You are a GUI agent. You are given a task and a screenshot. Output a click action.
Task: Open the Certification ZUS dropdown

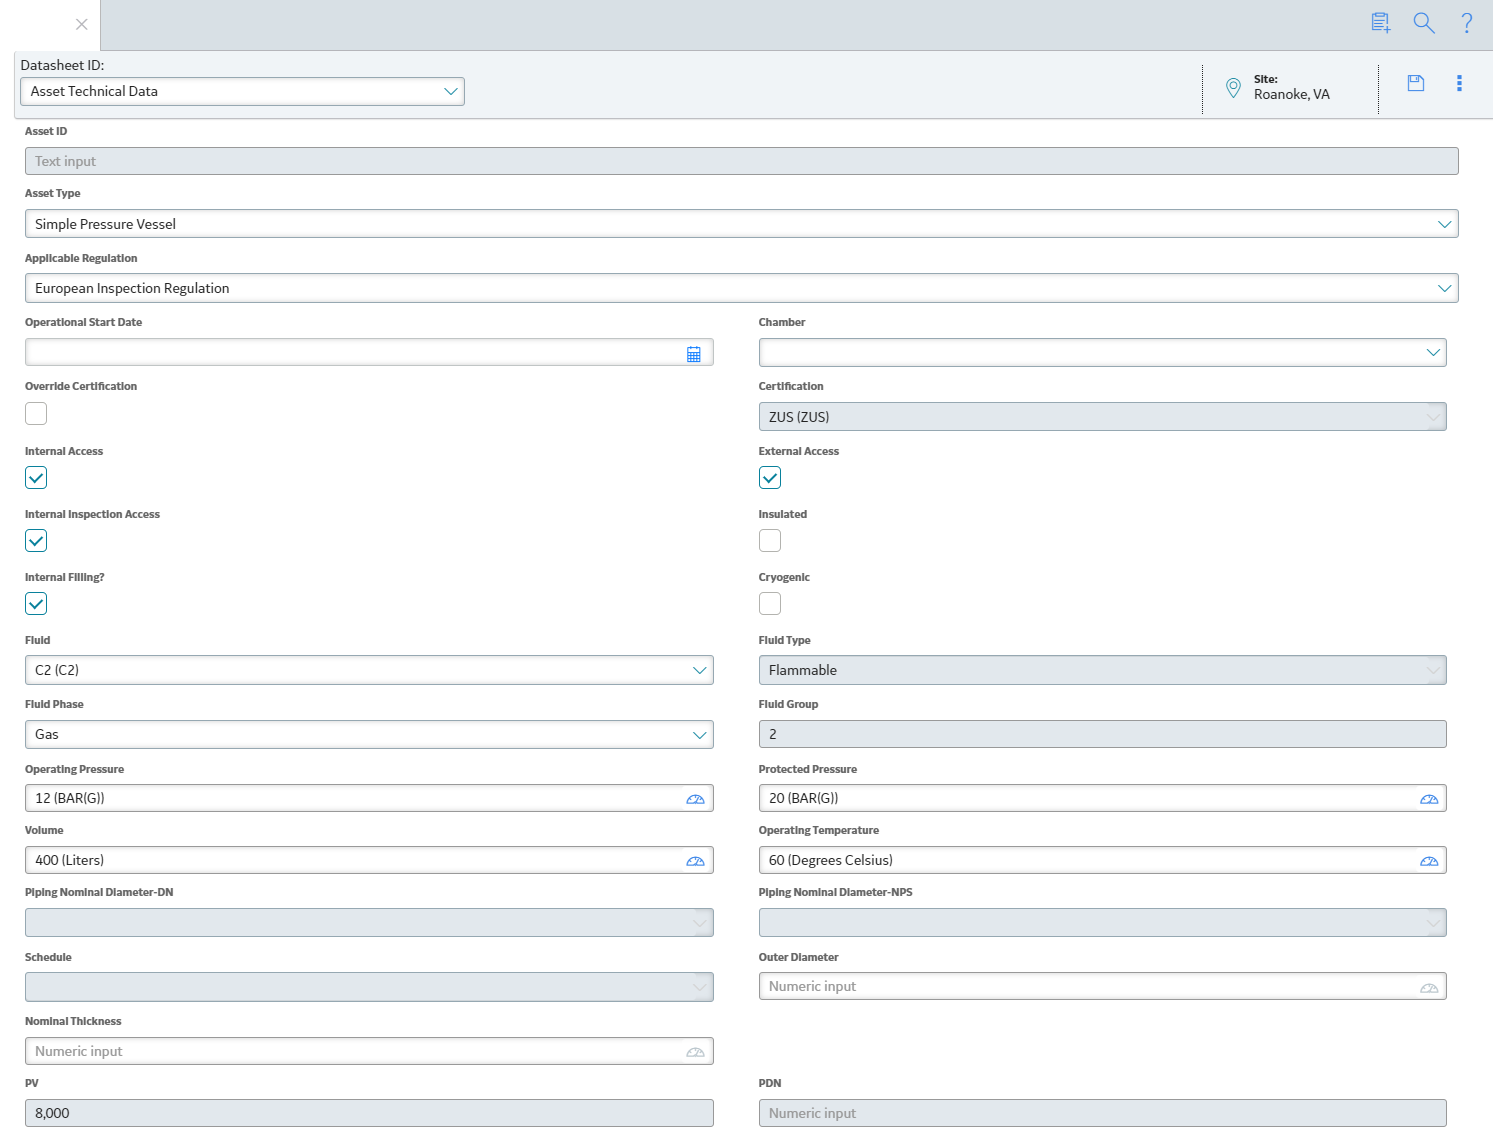[x=1102, y=417]
